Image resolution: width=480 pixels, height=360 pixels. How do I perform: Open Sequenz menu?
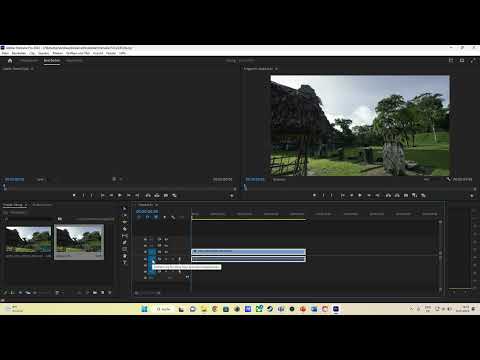click(x=44, y=53)
